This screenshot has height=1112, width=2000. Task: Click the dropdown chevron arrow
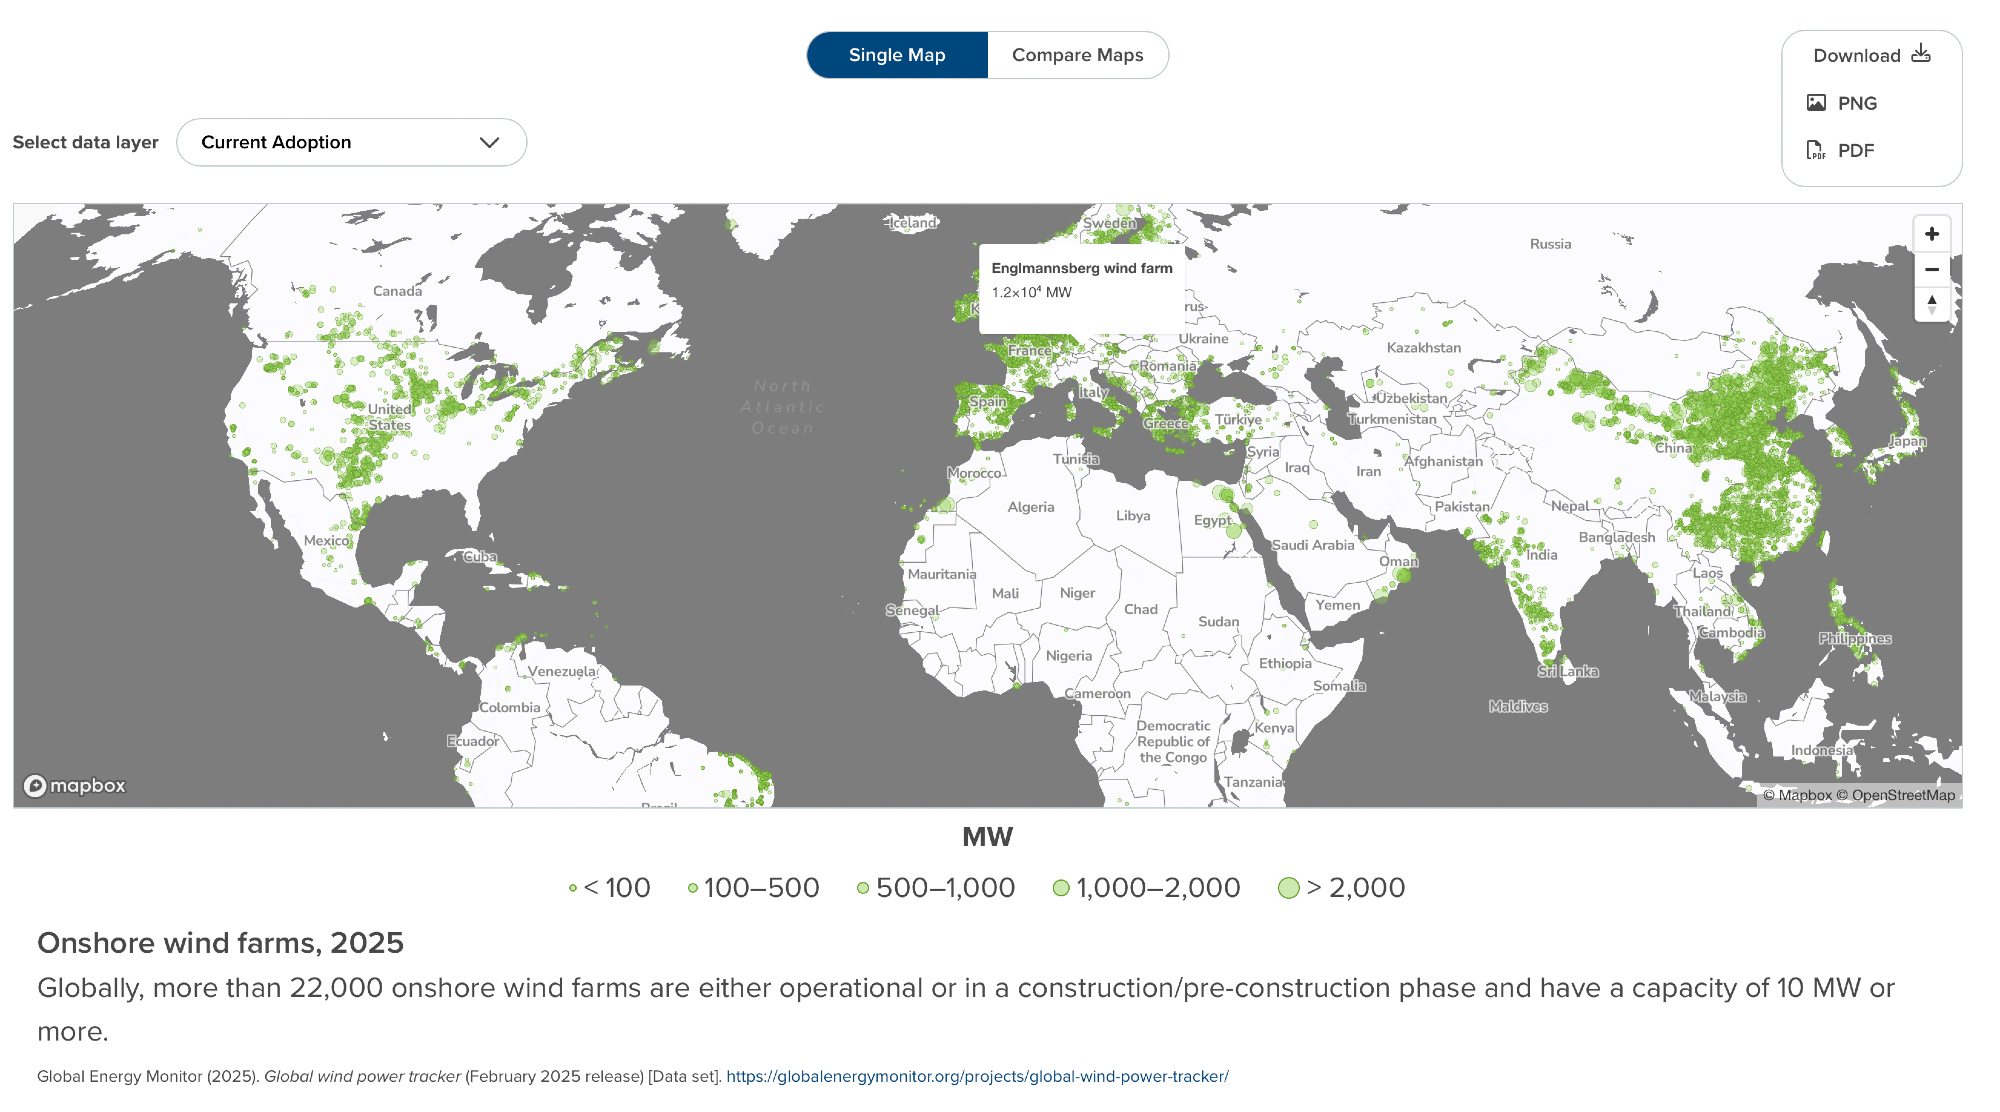coord(489,143)
